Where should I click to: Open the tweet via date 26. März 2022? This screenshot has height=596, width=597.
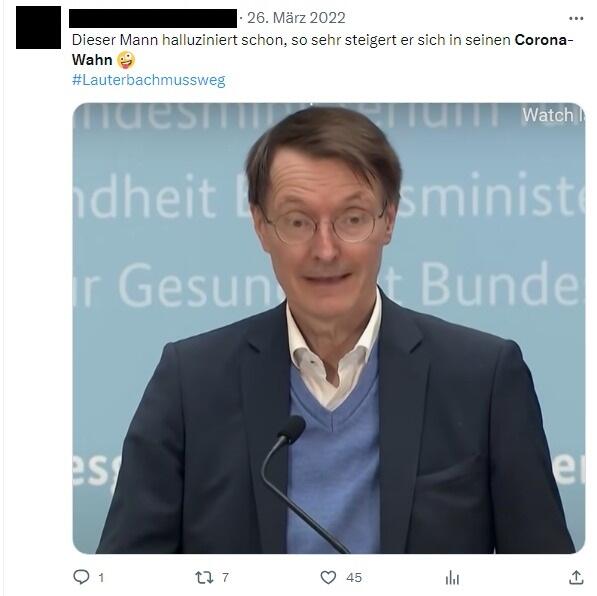[296, 18]
